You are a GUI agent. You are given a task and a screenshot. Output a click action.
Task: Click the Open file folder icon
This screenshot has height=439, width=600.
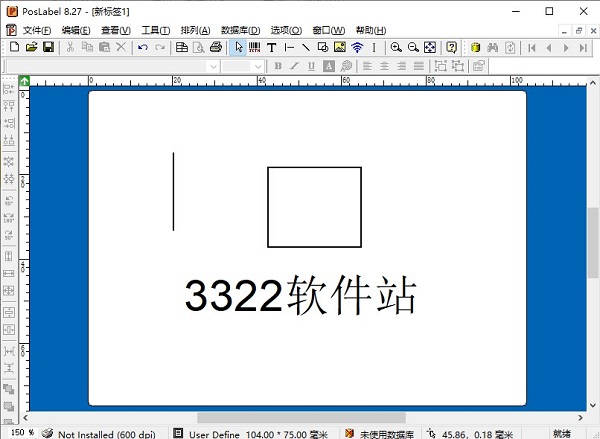(x=31, y=47)
